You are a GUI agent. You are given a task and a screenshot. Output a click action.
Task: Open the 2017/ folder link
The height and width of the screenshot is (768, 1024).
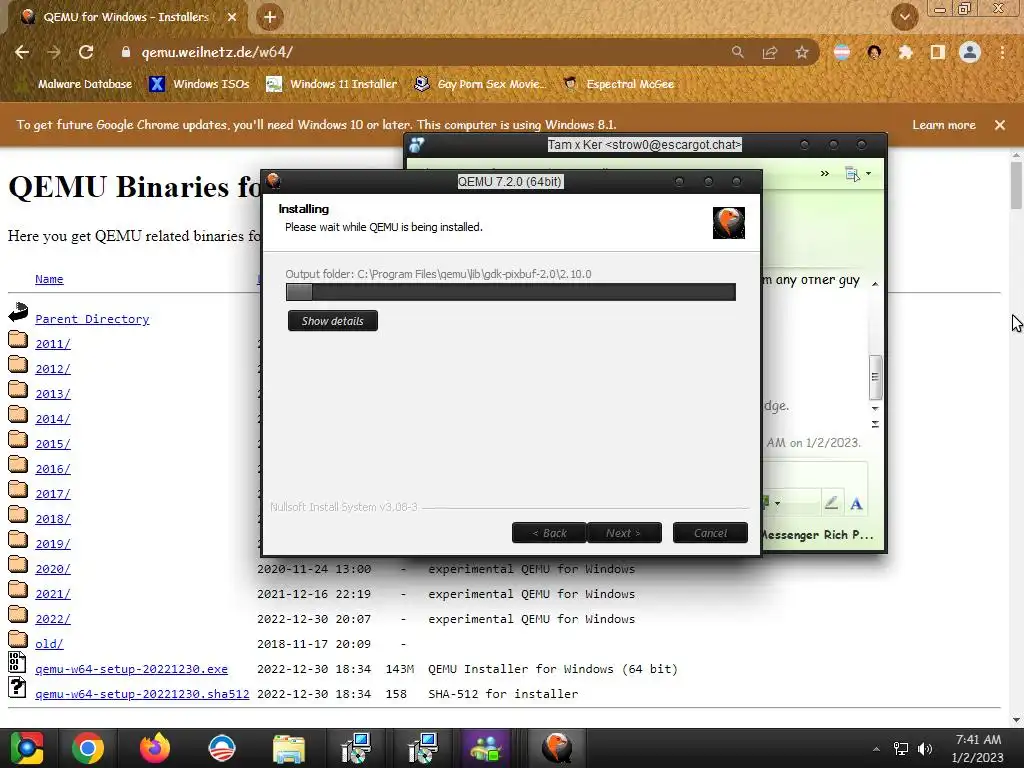tap(53, 494)
